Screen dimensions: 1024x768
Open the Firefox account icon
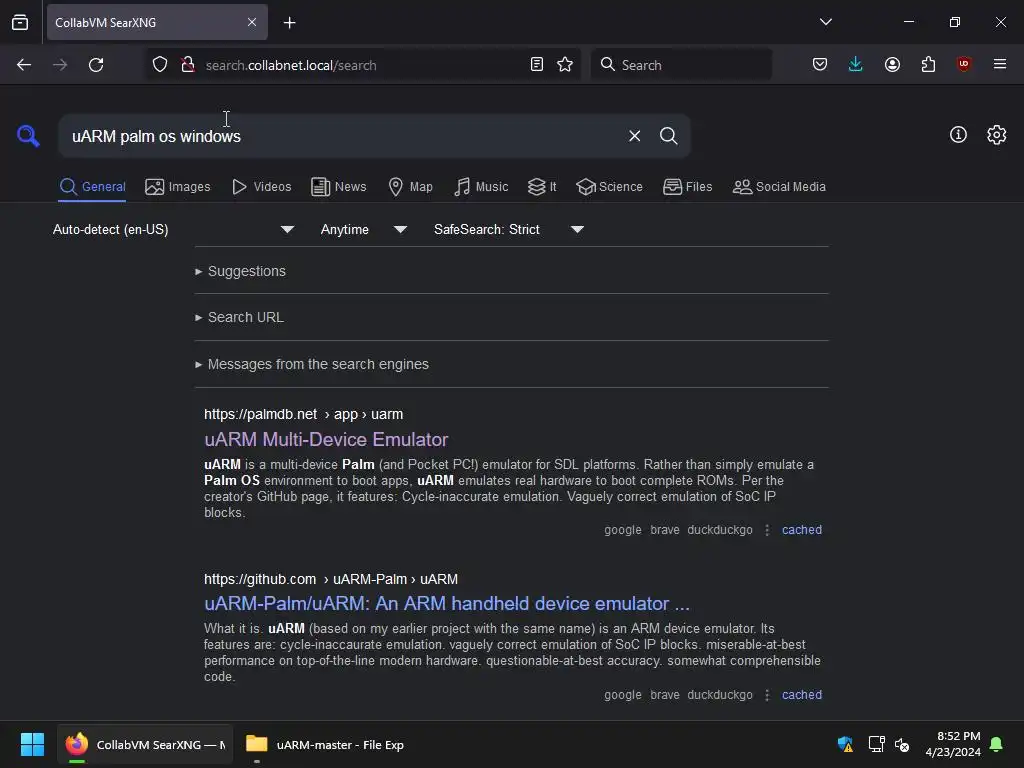pyautogui.click(x=892, y=64)
